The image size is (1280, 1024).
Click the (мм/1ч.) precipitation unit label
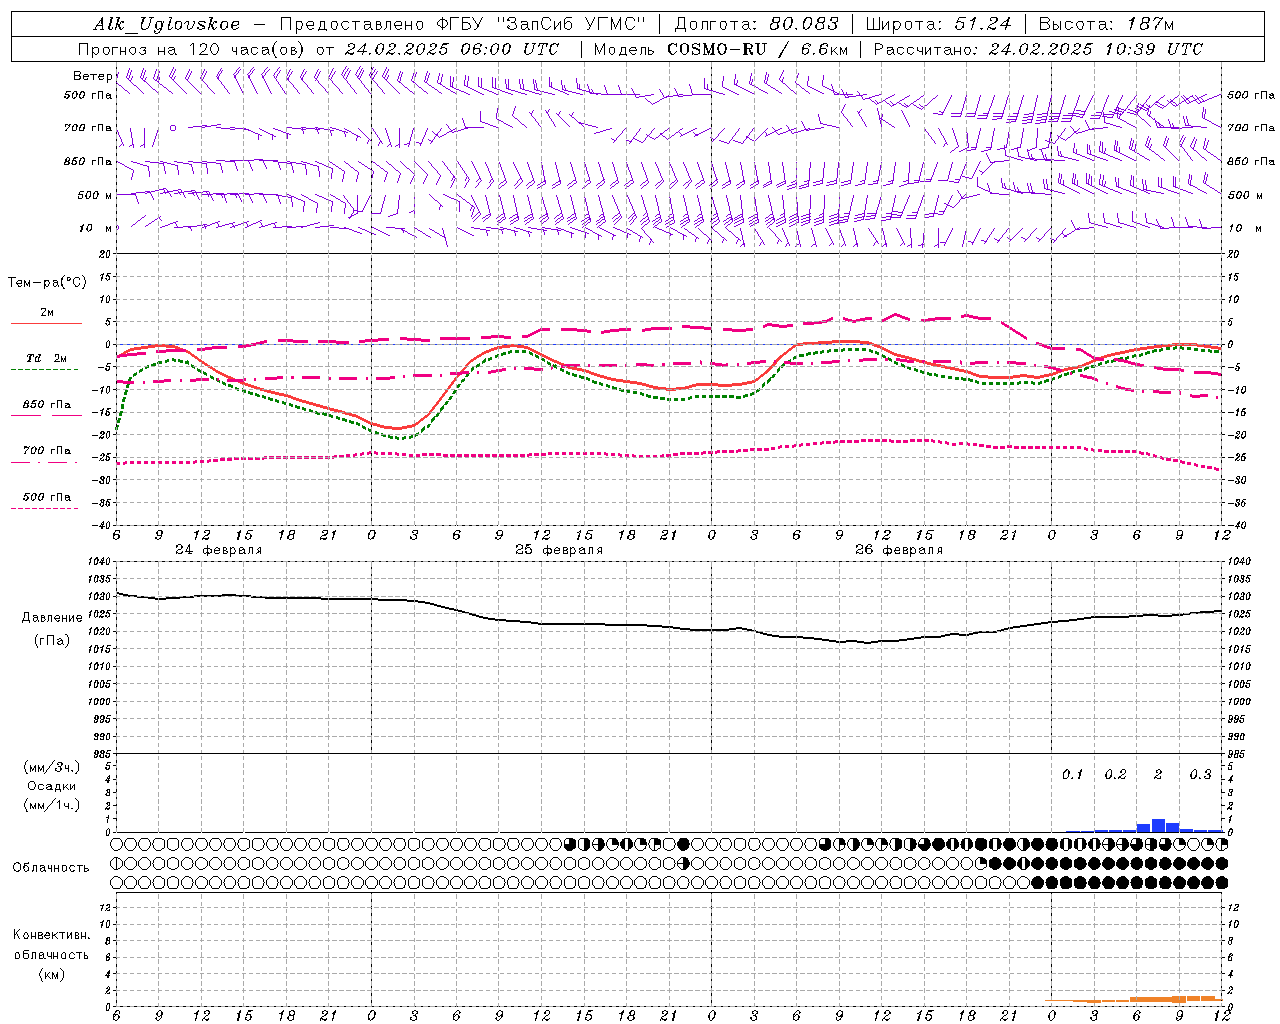pyautogui.click(x=51, y=805)
